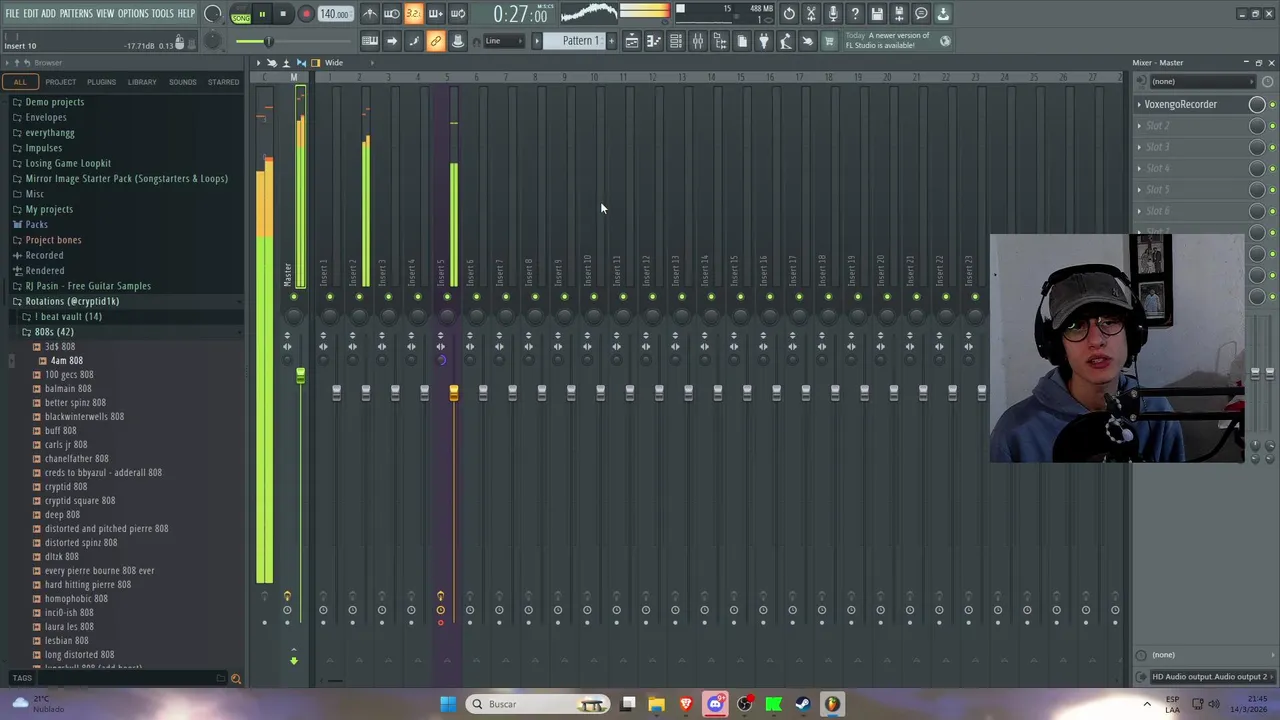Click browser search magnifier icon
Image resolution: width=1280 pixels, height=720 pixels.
coord(236,679)
